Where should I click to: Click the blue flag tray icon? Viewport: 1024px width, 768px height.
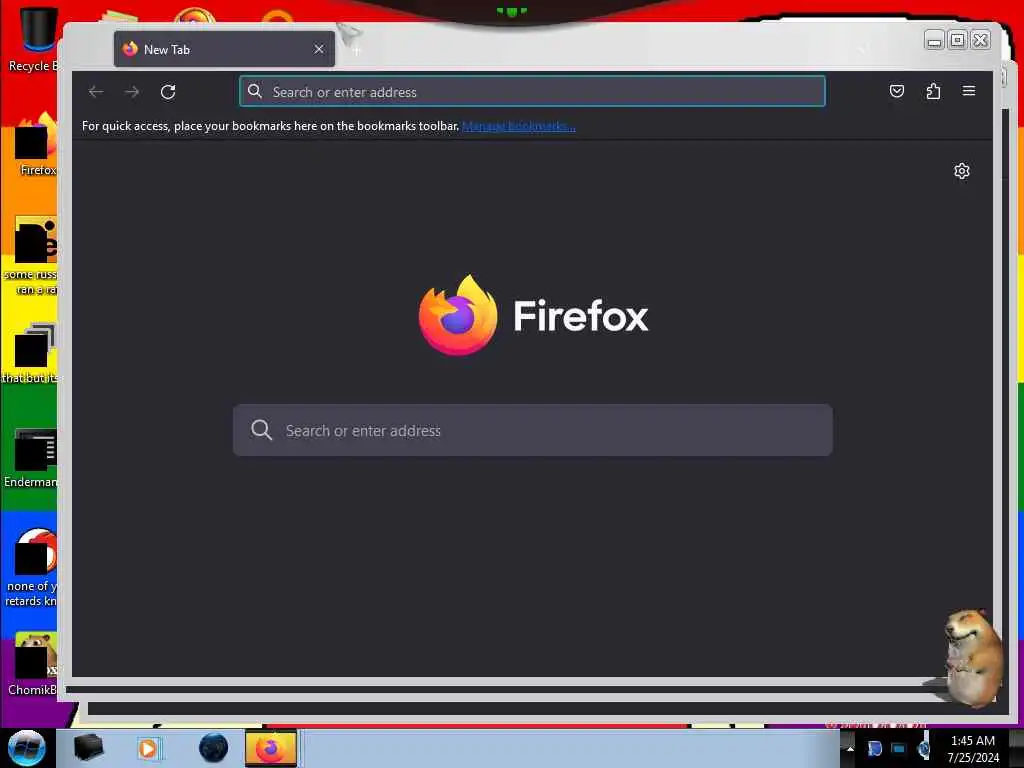874,748
